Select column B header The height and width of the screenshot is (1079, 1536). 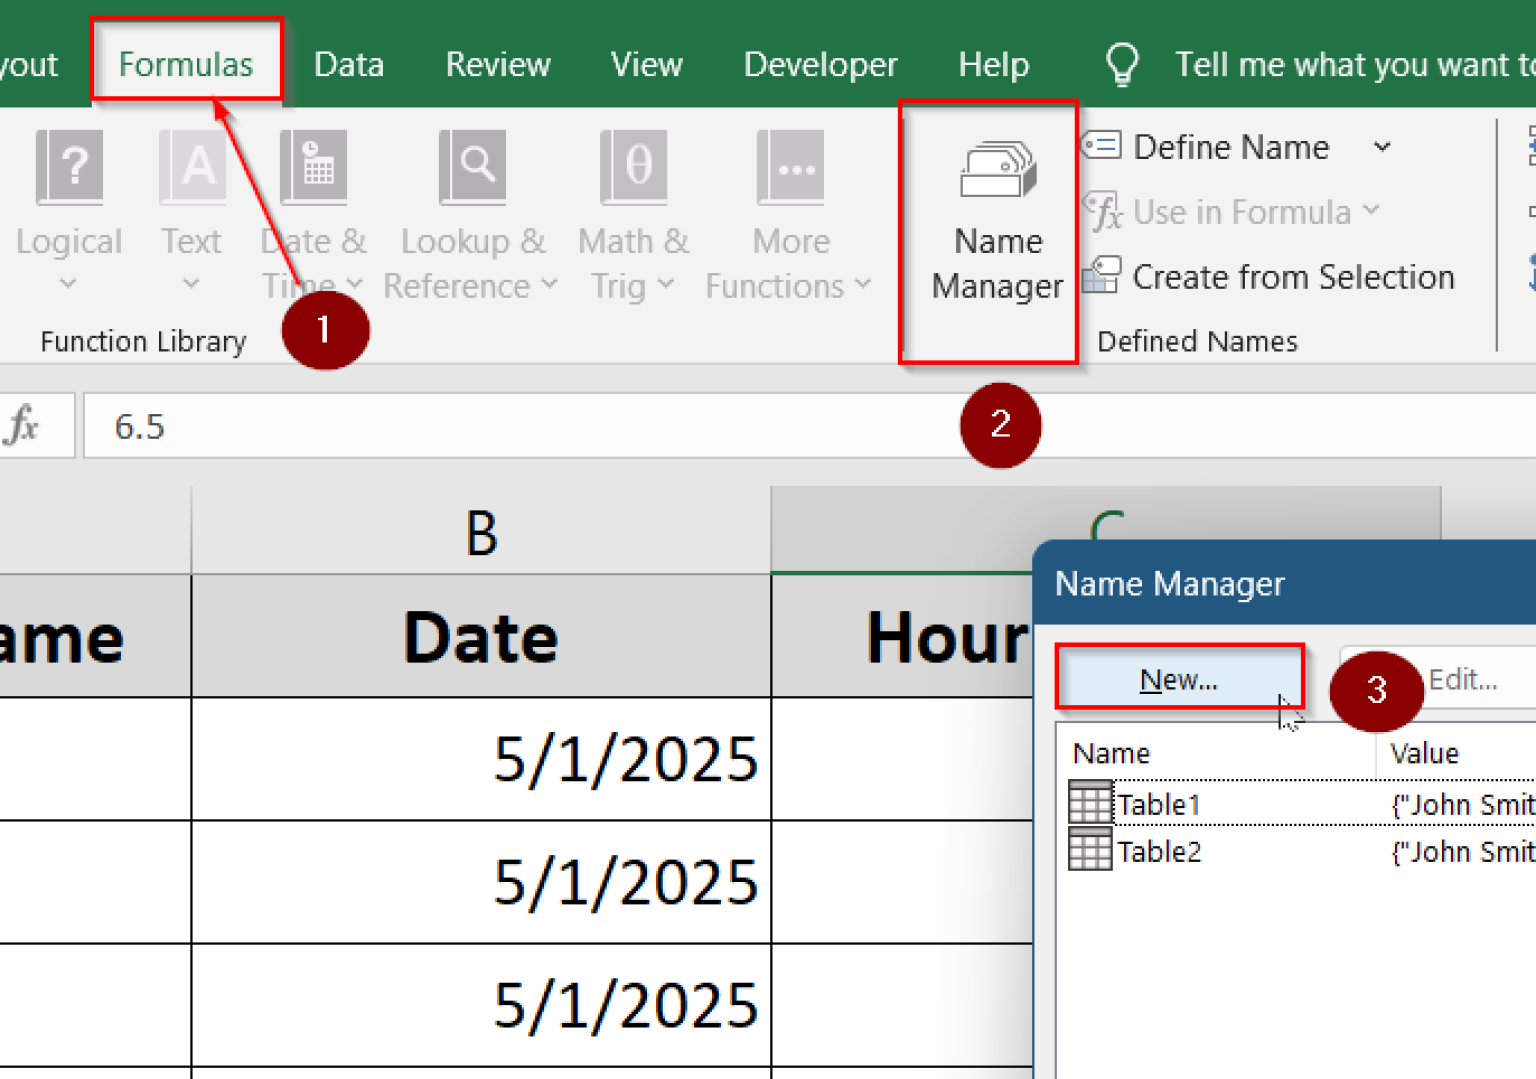tap(481, 532)
